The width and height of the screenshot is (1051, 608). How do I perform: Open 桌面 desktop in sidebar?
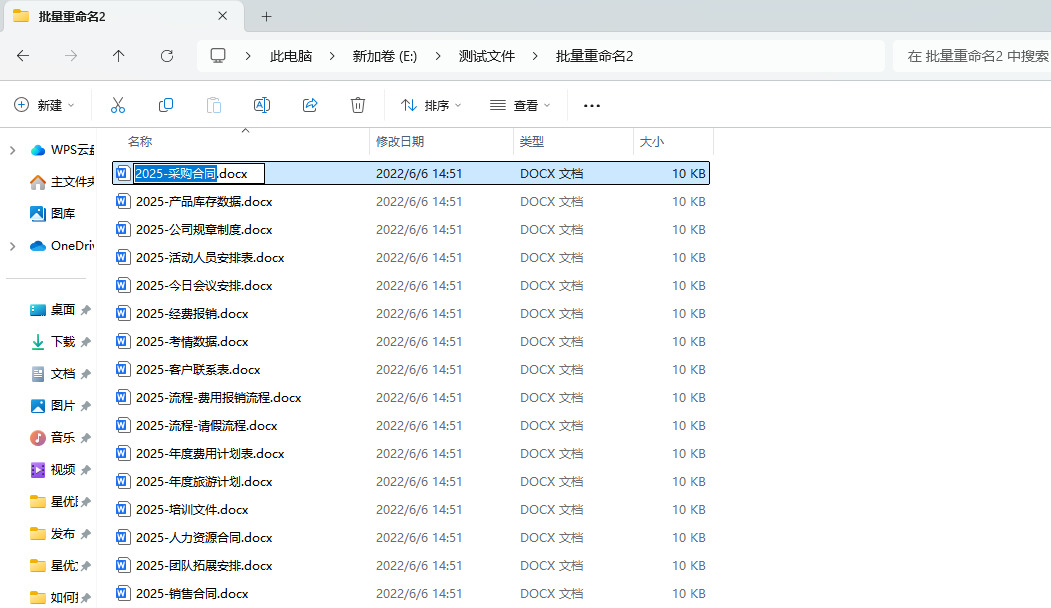(53, 310)
